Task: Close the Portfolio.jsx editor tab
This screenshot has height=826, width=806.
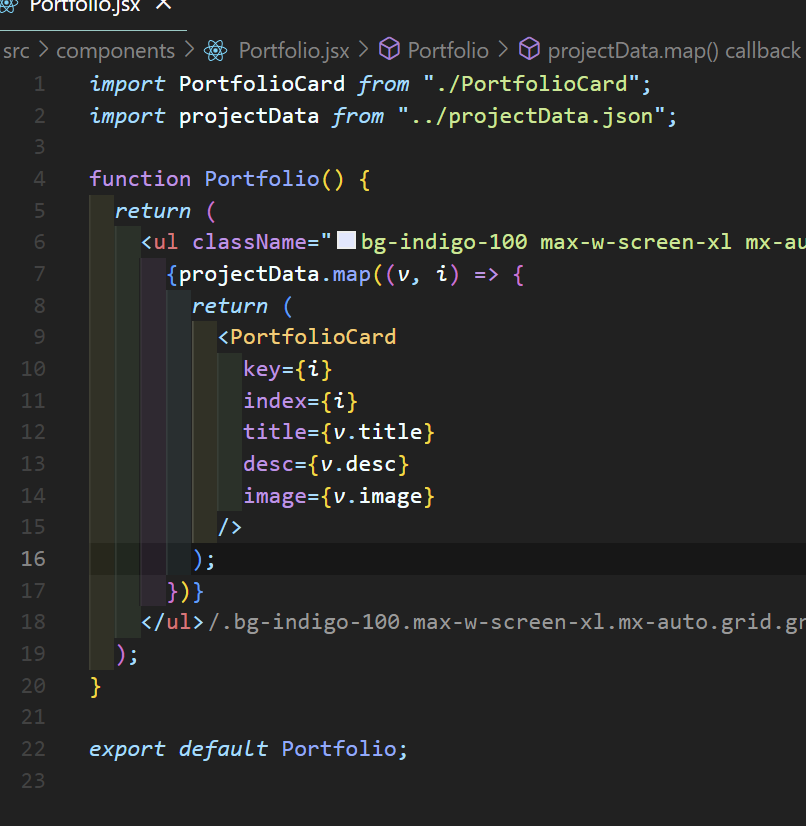Action: pyautogui.click(x=164, y=4)
